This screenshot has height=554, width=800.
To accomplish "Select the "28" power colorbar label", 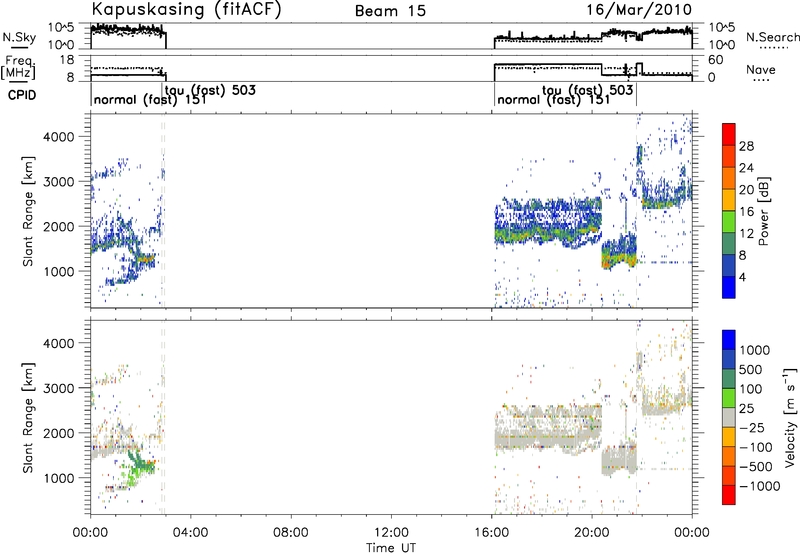I will (746, 146).
